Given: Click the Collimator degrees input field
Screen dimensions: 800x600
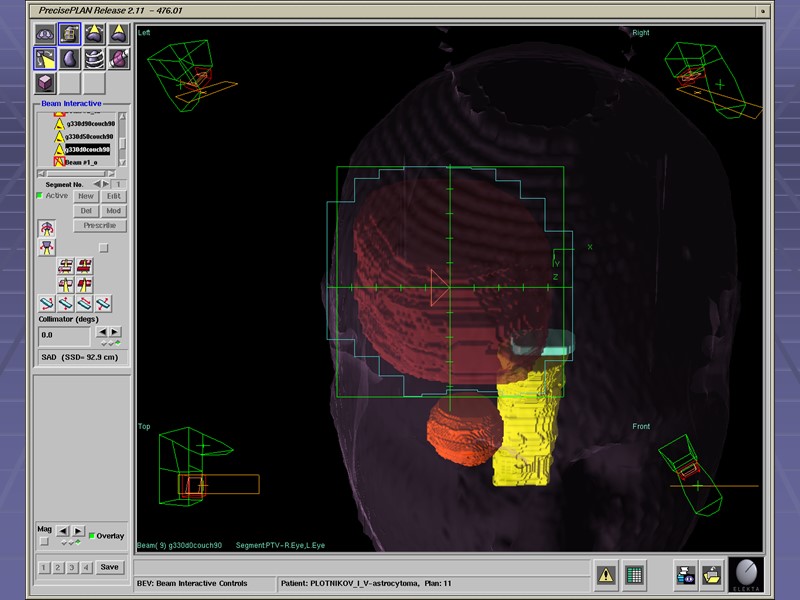Looking at the screenshot, I should (64, 335).
